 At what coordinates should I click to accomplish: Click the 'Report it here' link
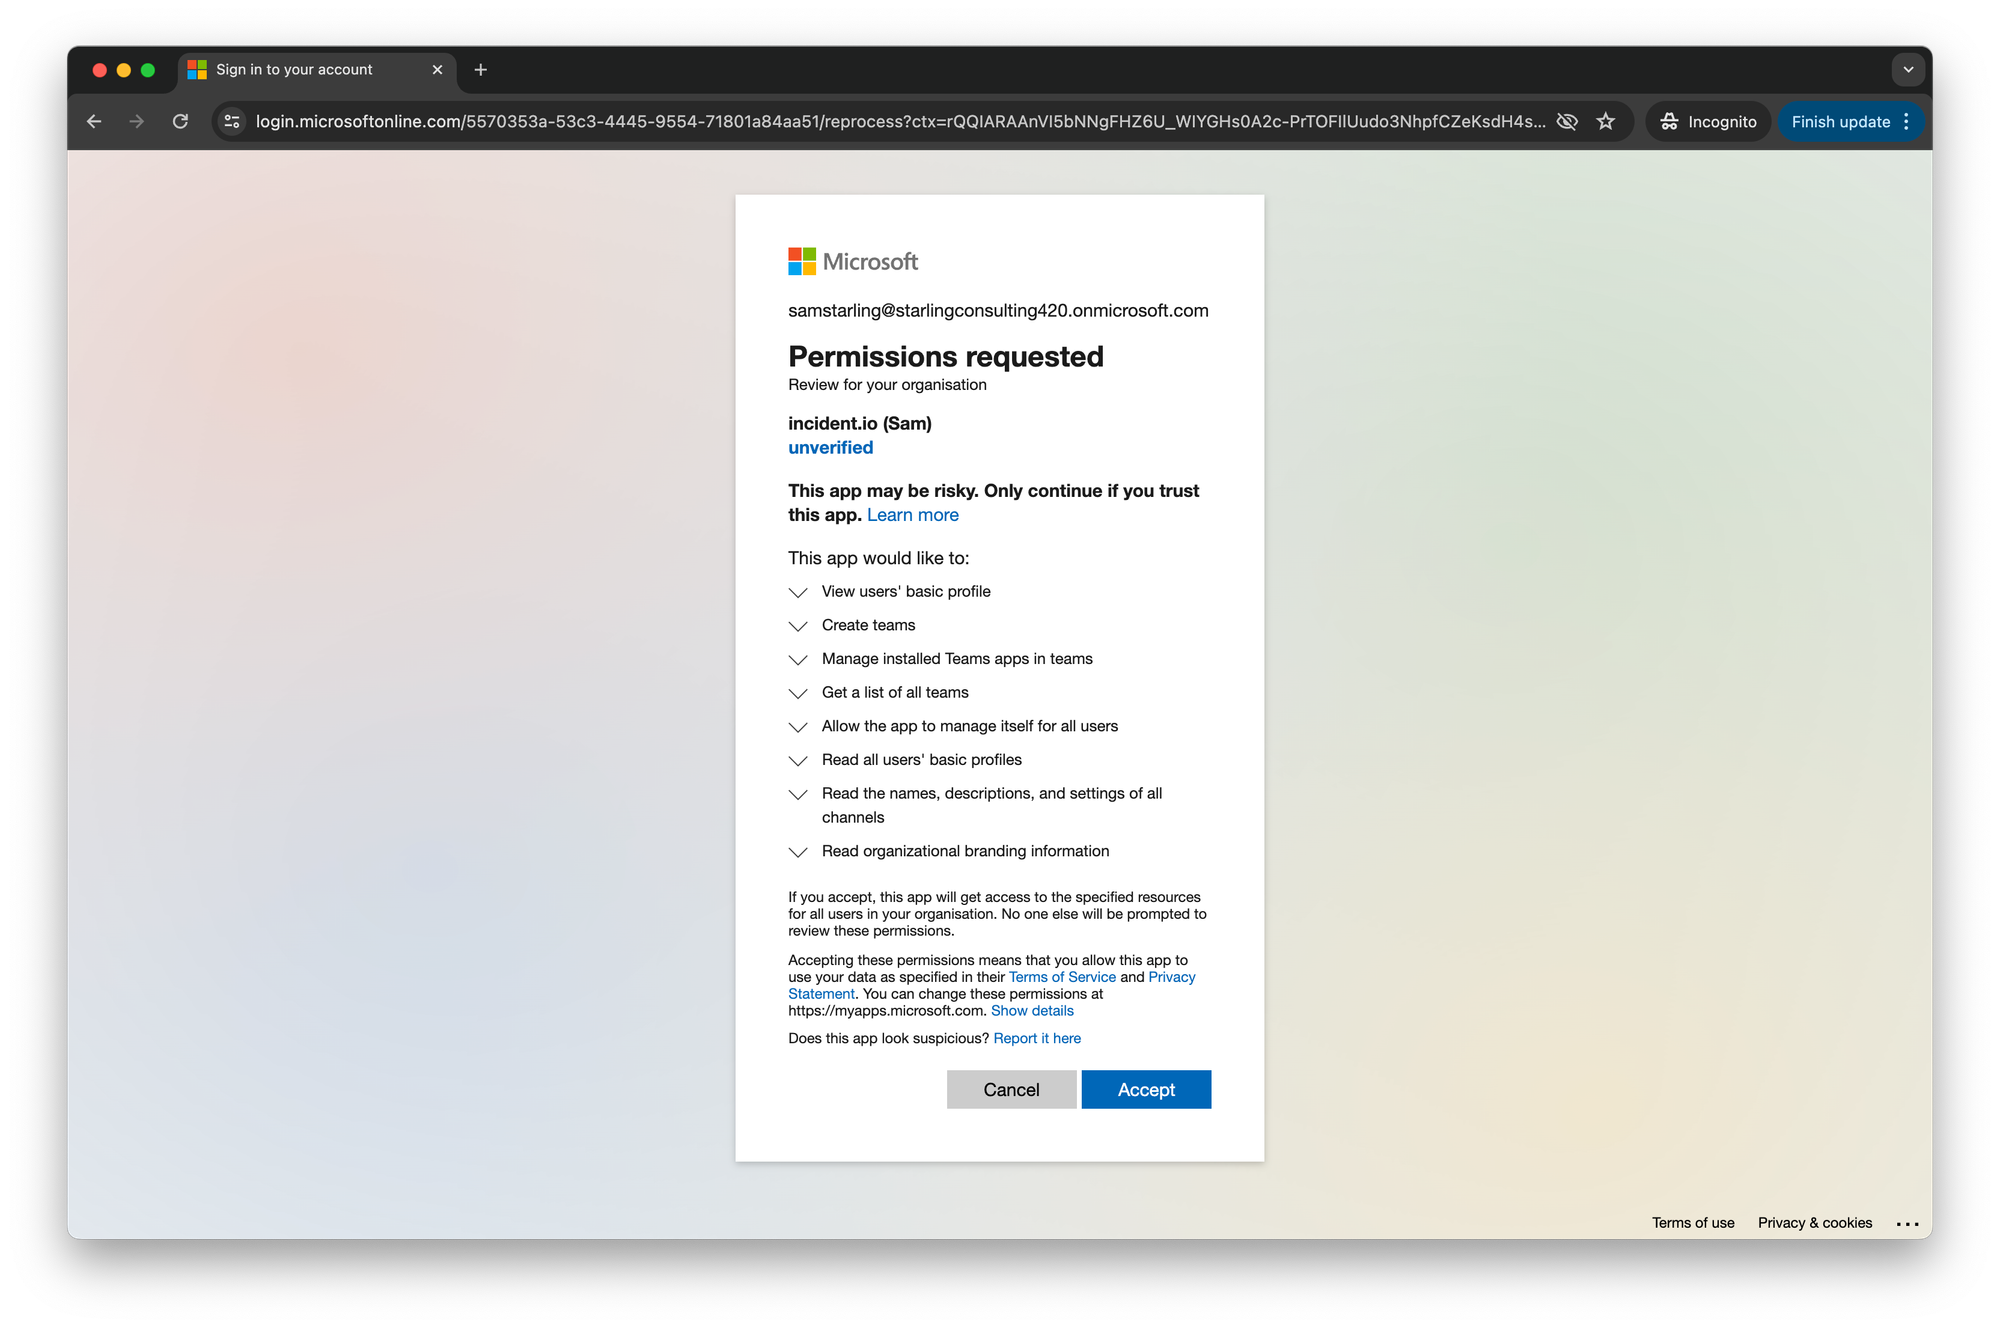(1037, 1038)
